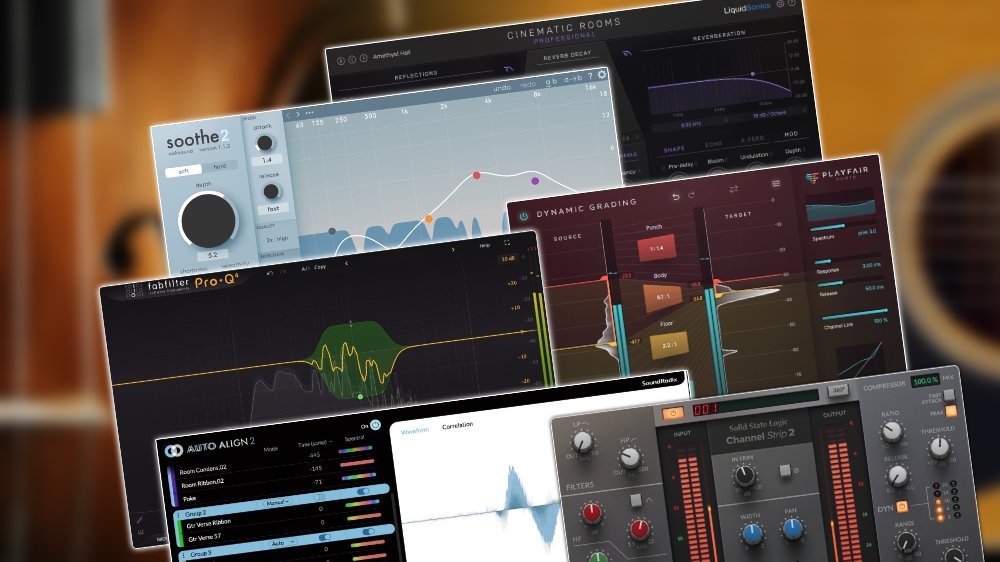Click SSL compressor mix 100.0% field

(x=924, y=381)
